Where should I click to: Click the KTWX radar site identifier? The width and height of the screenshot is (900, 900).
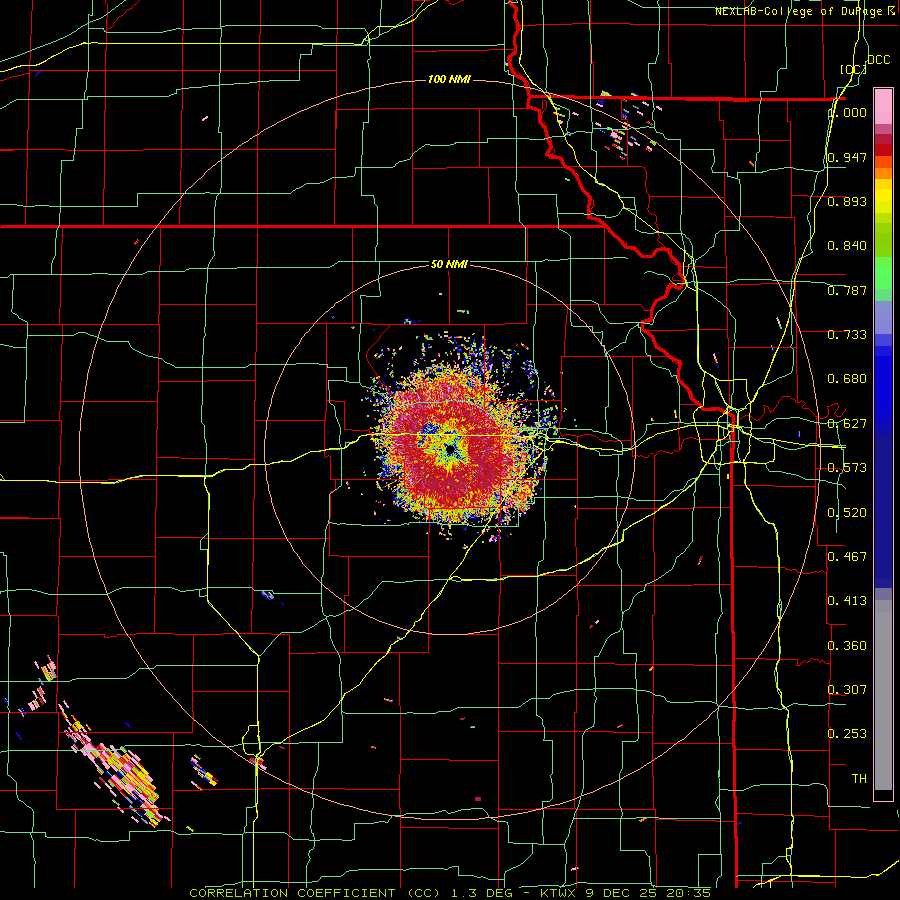pyautogui.click(x=560, y=893)
